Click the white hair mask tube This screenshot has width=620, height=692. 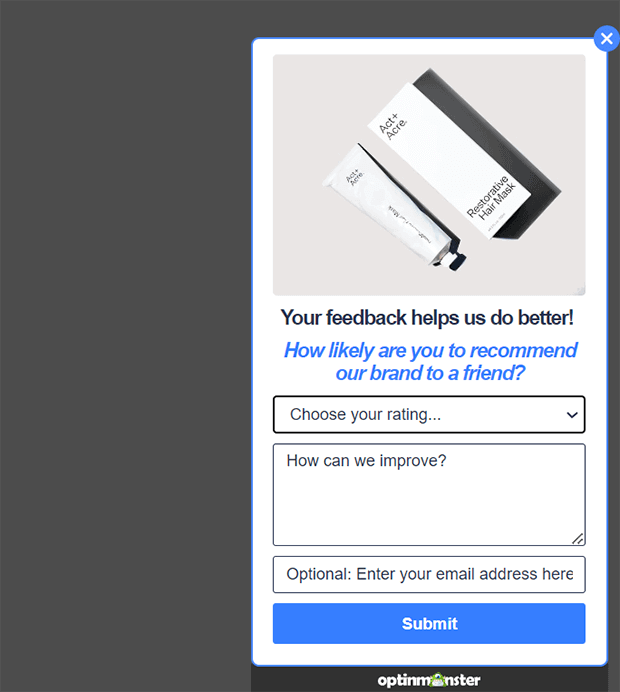click(x=391, y=205)
